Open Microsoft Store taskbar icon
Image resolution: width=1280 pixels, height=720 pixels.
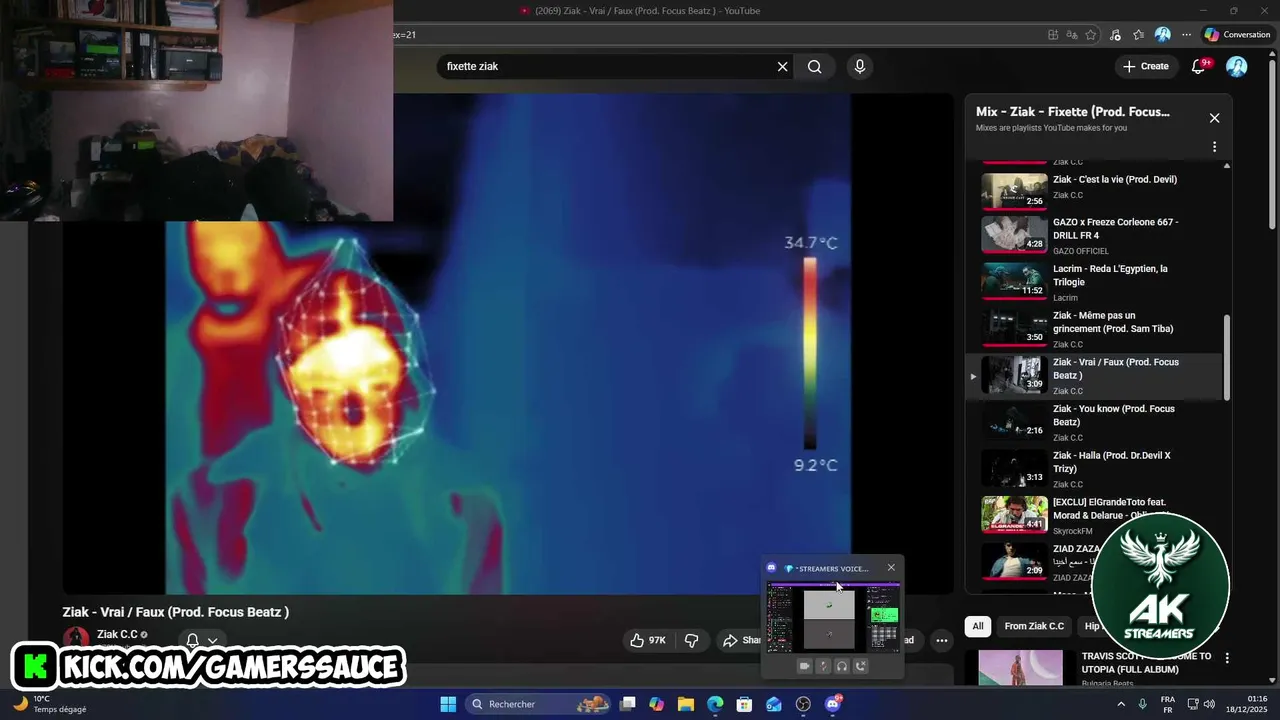pos(744,704)
